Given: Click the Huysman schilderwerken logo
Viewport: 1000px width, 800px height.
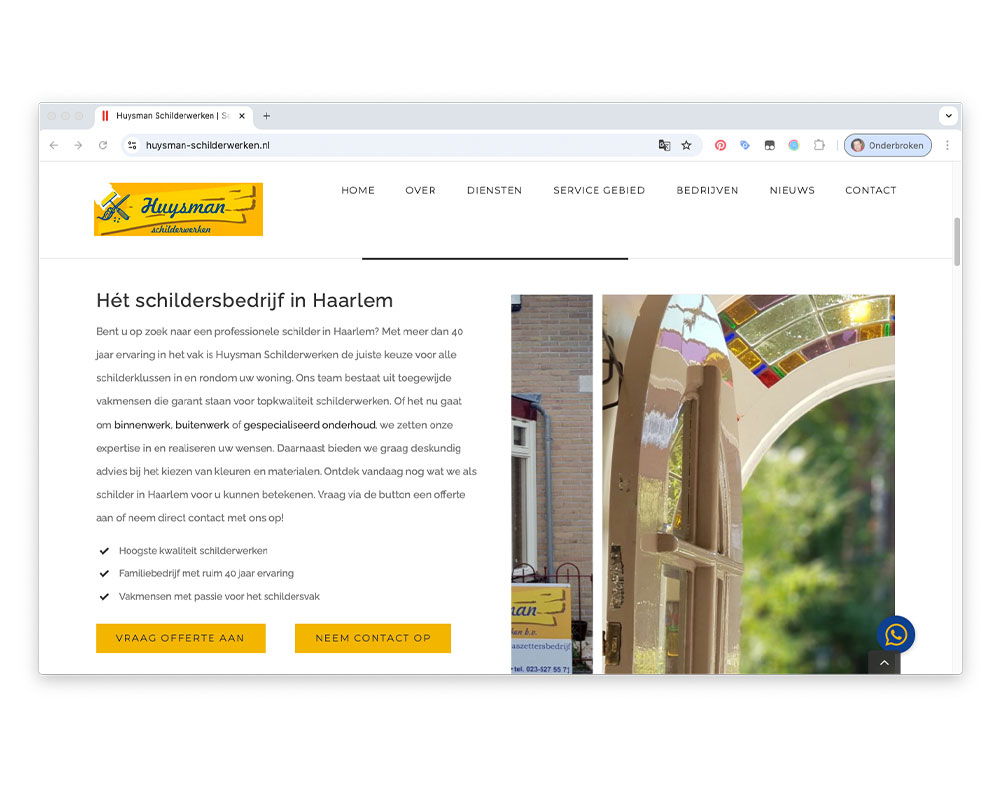Looking at the screenshot, I should (179, 209).
